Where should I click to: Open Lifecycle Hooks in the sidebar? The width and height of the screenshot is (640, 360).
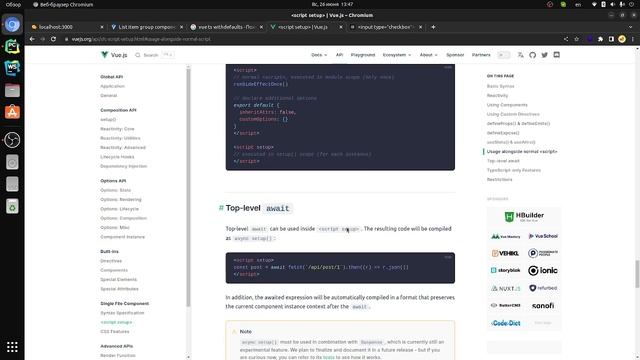pyautogui.click(x=117, y=157)
